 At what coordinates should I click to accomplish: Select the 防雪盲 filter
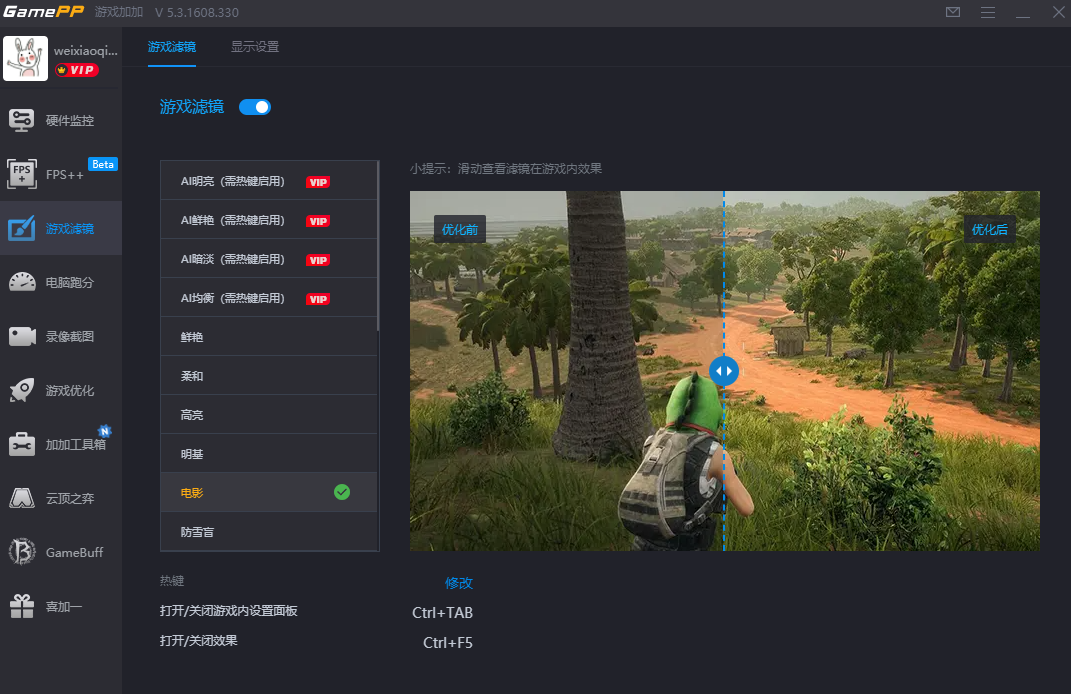pyautogui.click(x=268, y=531)
